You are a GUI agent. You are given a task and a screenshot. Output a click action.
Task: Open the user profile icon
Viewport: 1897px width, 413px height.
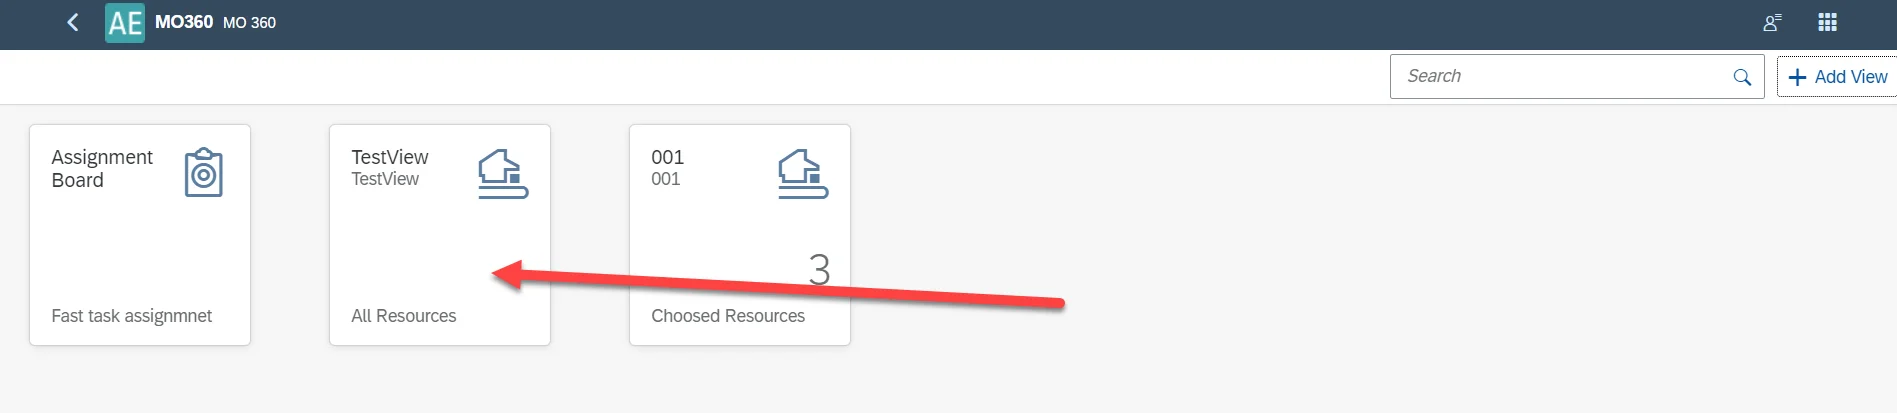(1772, 23)
